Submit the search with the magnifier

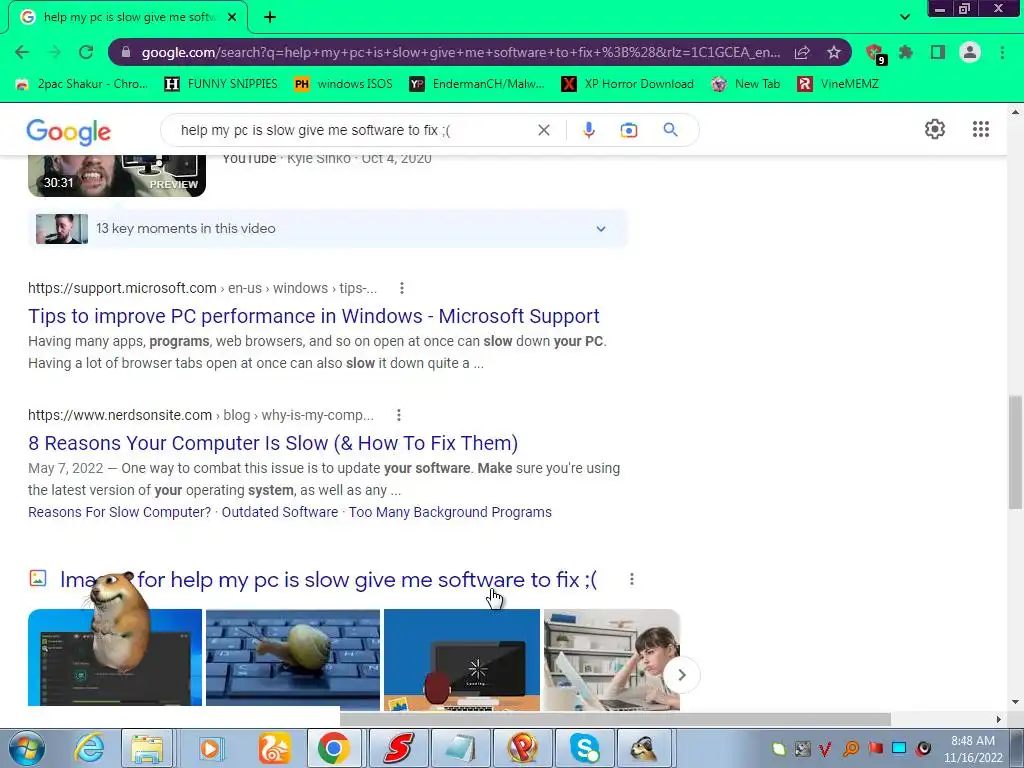click(x=670, y=130)
